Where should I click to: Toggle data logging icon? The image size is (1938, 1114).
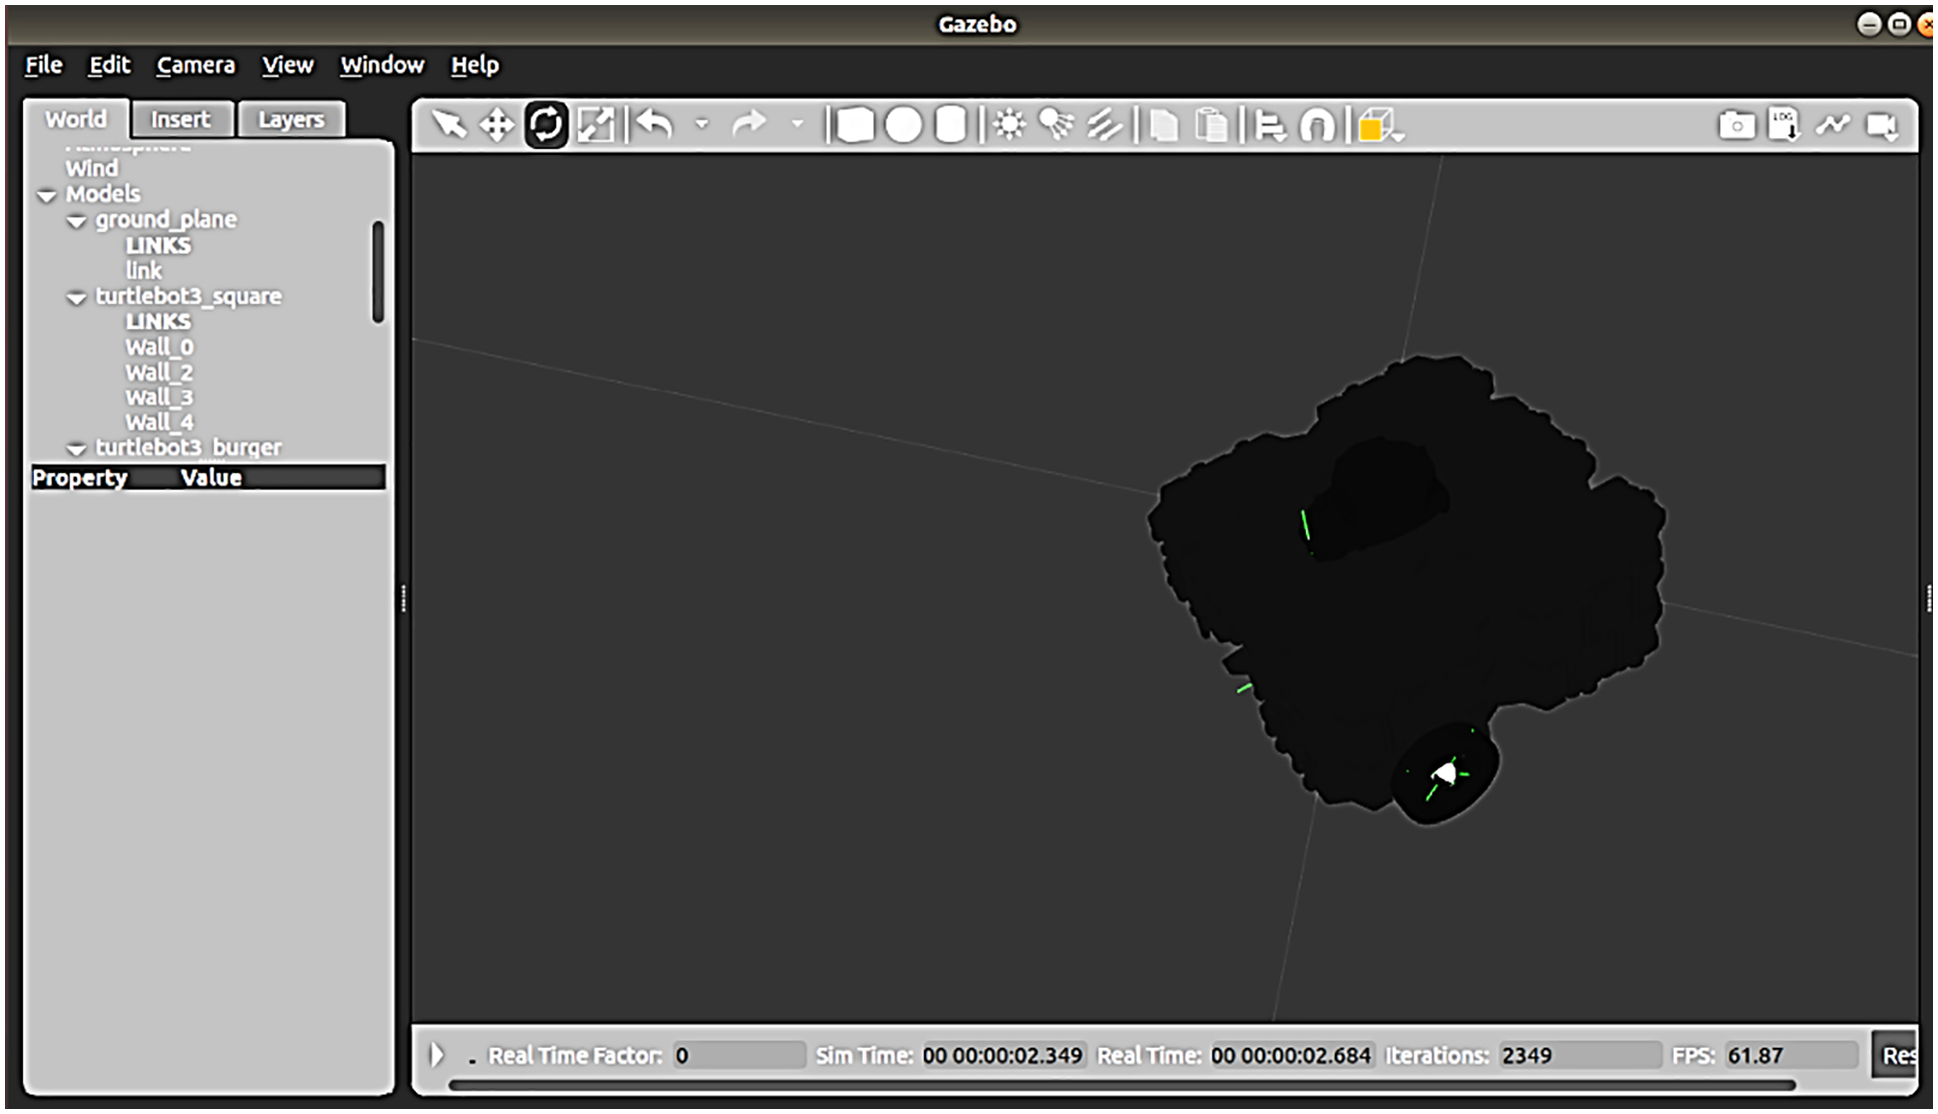(1784, 125)
